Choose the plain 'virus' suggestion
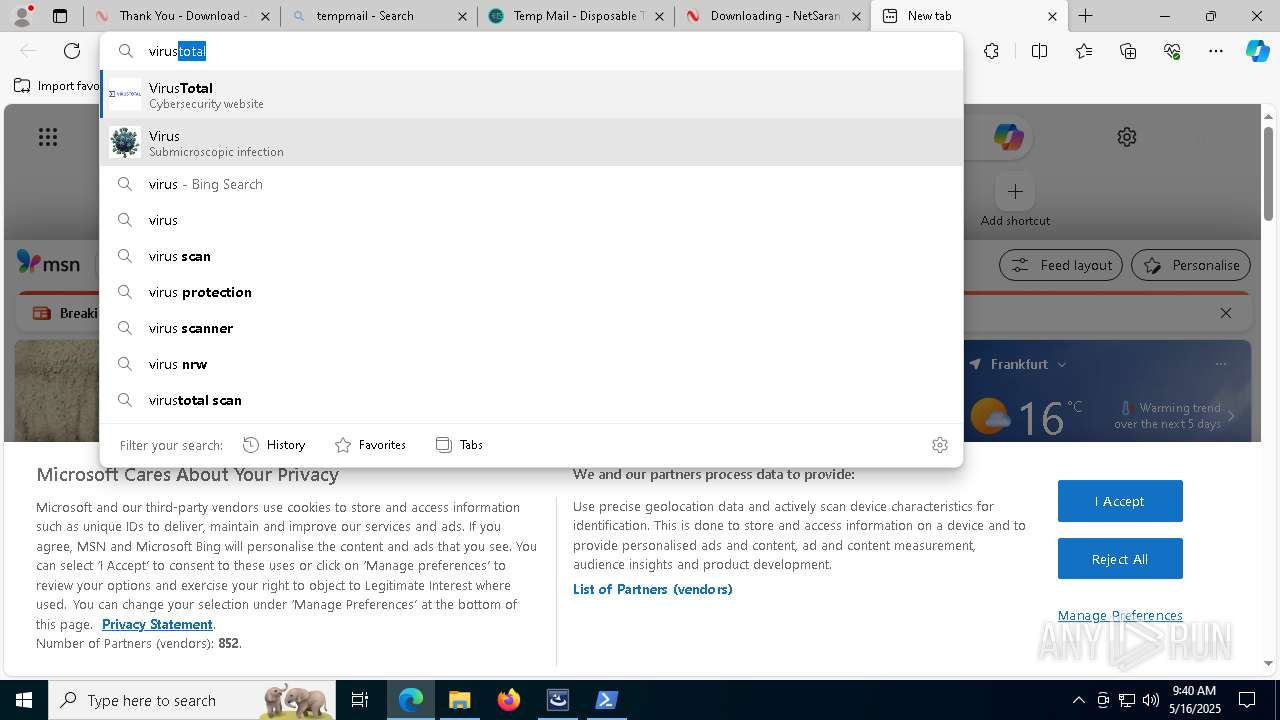1280x720 pixels. pyautogui.click(x=531, y=220)
